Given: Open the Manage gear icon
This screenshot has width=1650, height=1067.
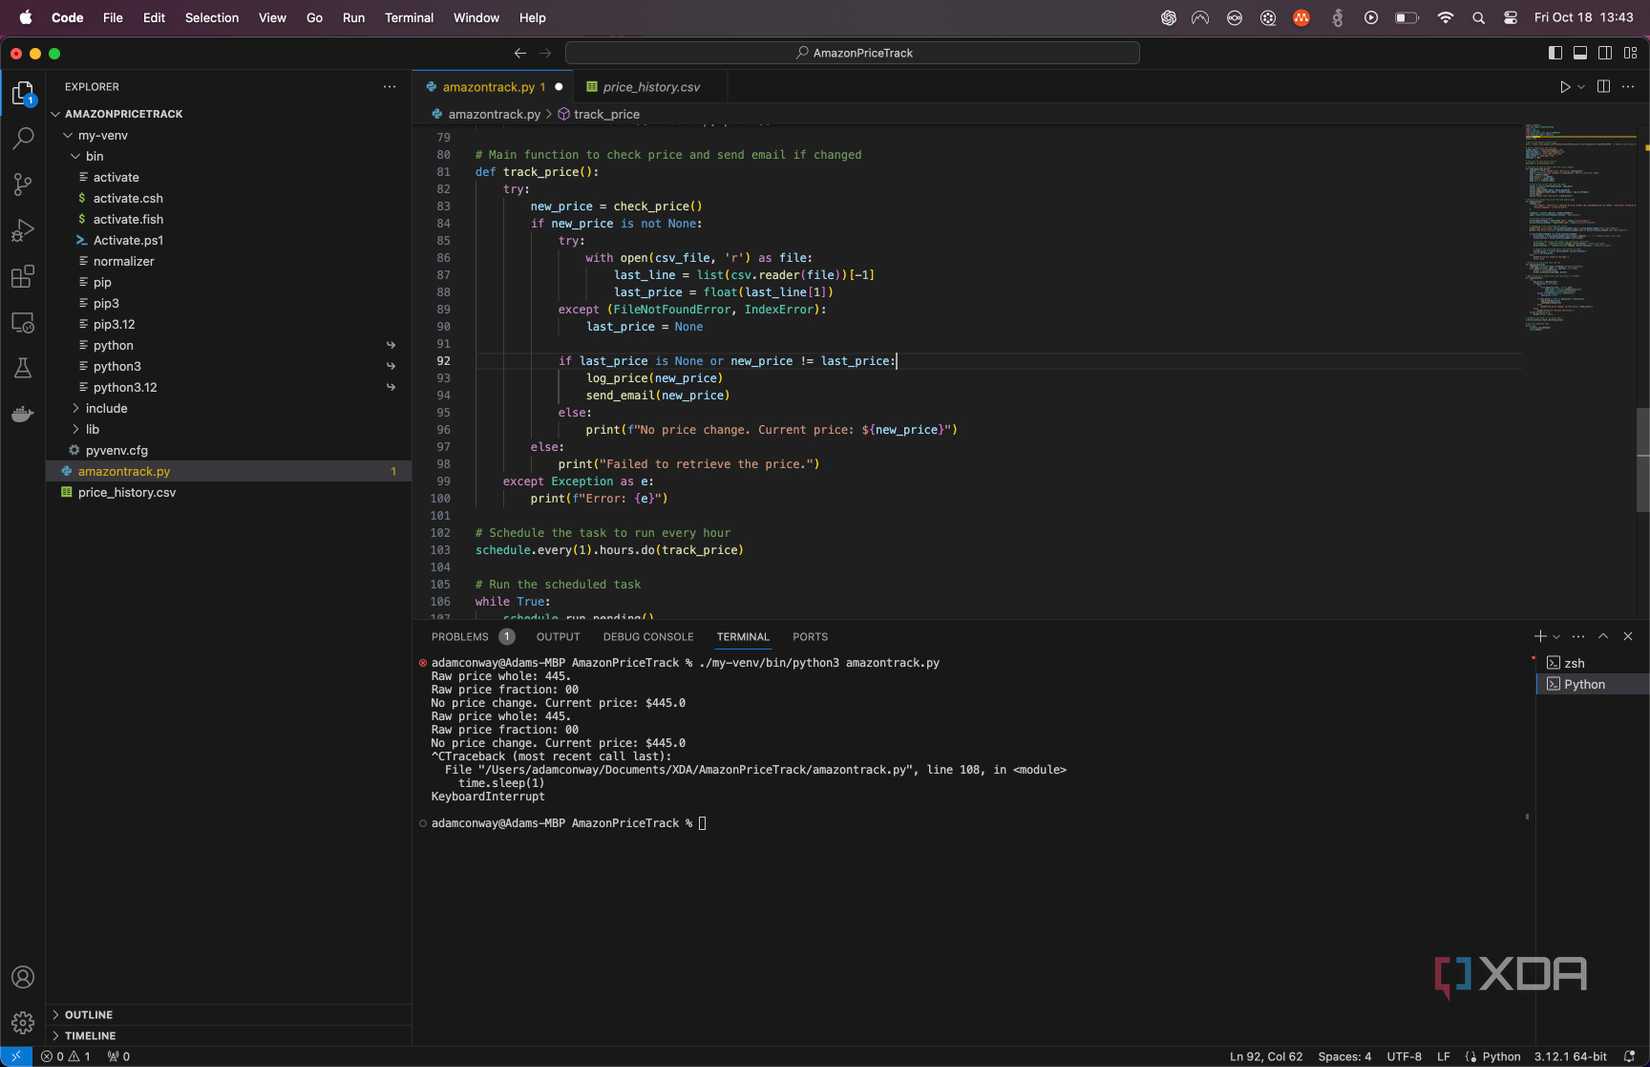Looking at the screenshot, I should coord(23,1023).
